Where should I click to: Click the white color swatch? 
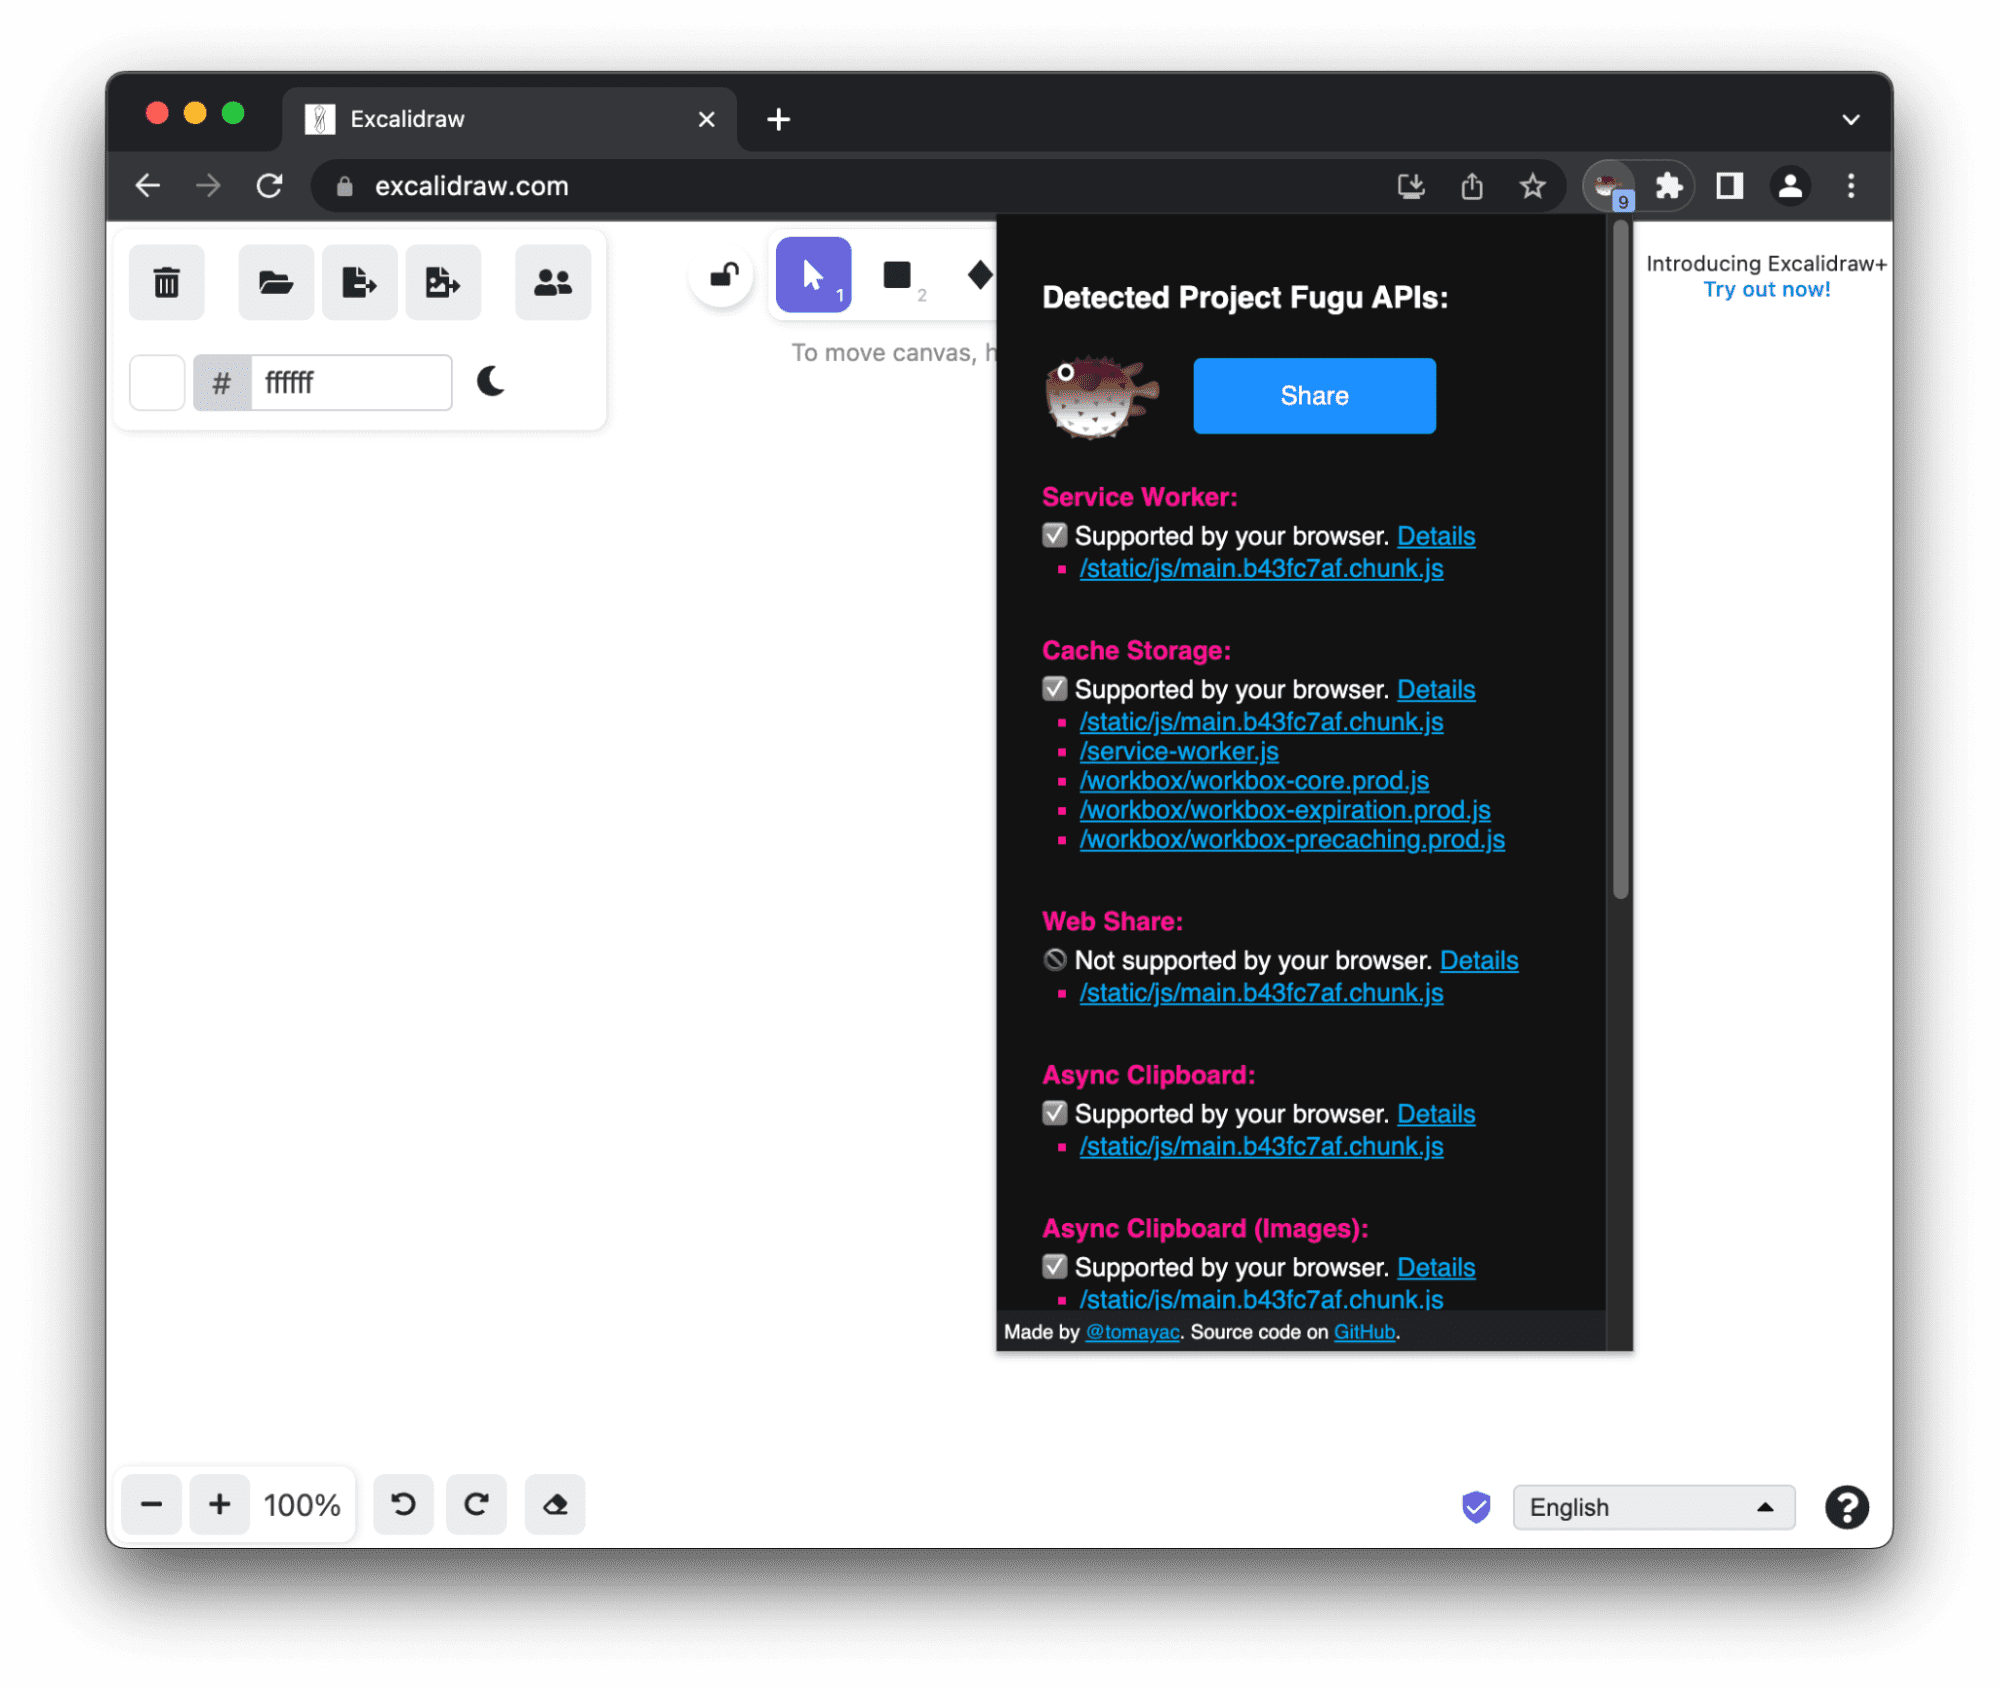[x=159, y=382]
